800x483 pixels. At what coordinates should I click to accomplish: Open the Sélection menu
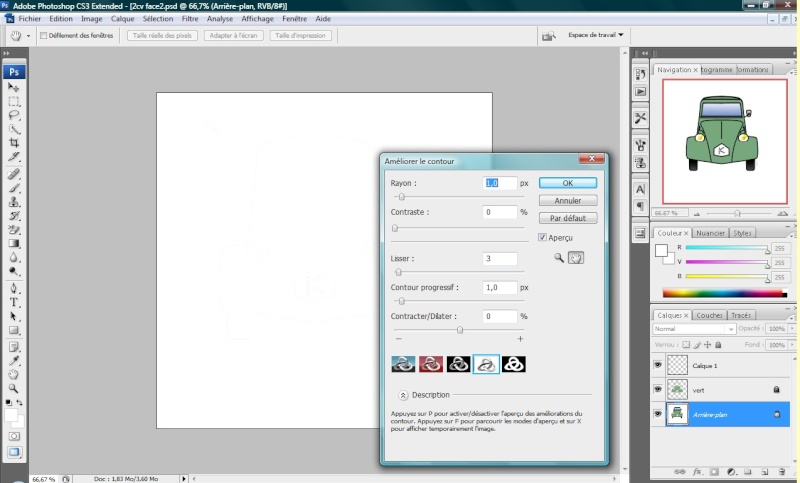pos(158,19)
